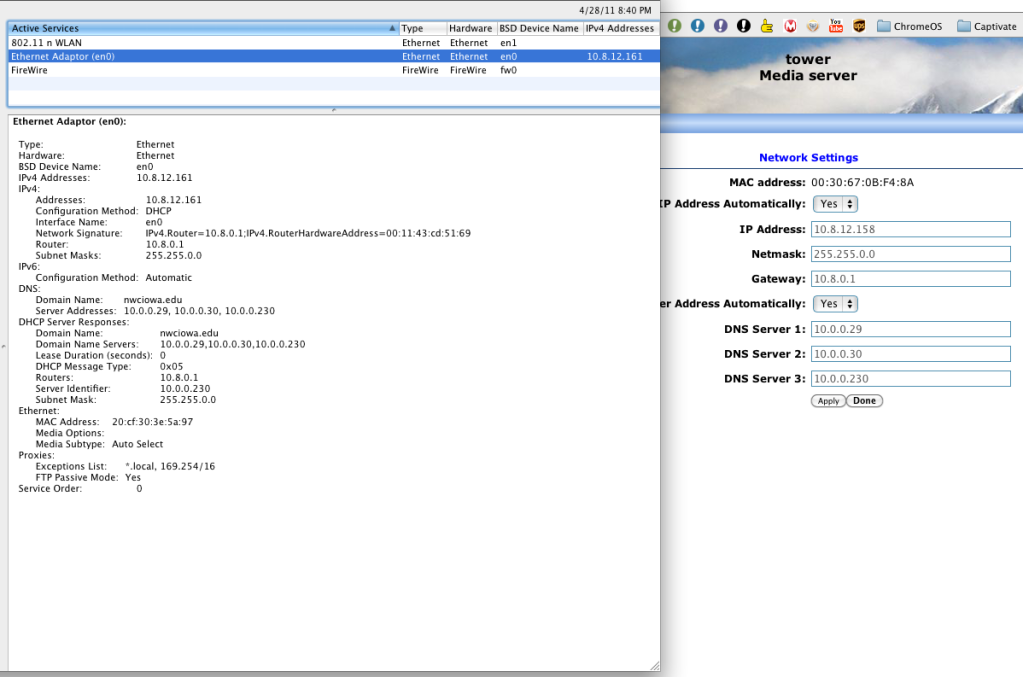Click the black exclamation bookmark icon
This screenshot has height=677, width=1023.
743,26
